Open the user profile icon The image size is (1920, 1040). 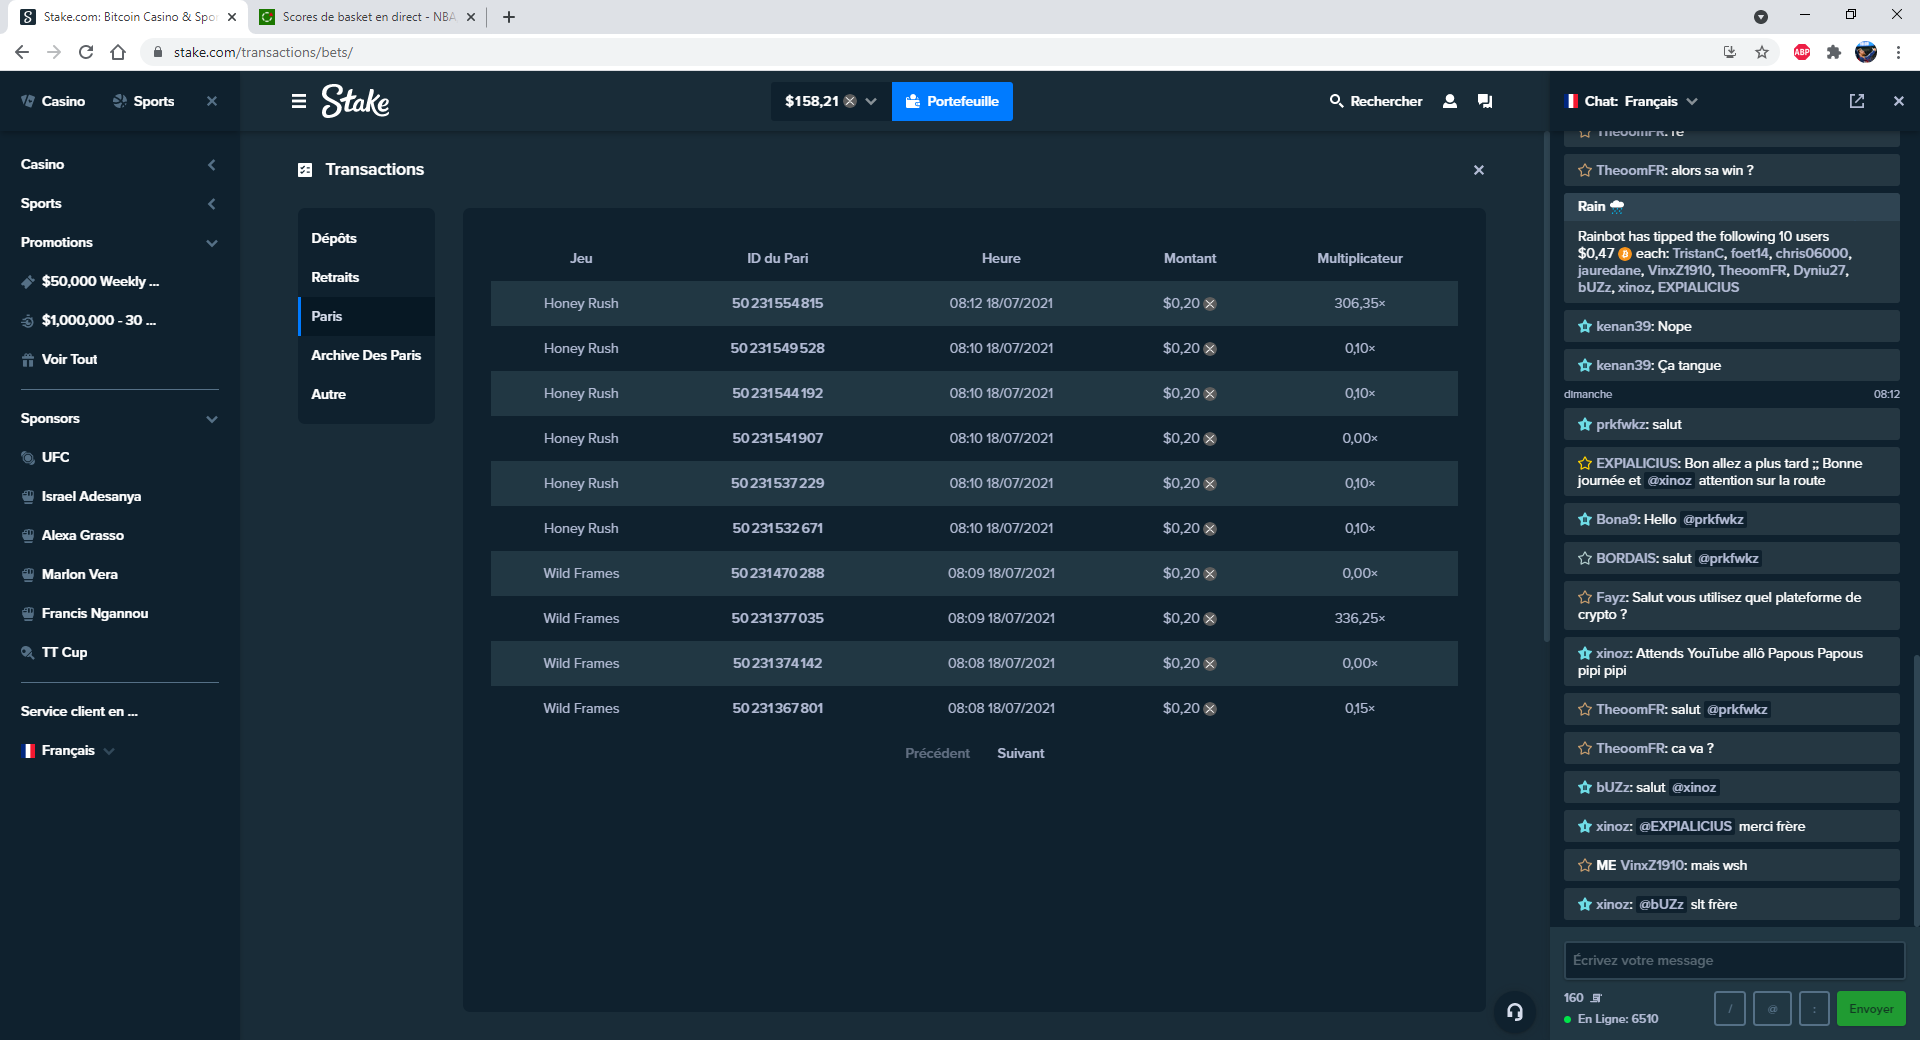(1449, 101)
